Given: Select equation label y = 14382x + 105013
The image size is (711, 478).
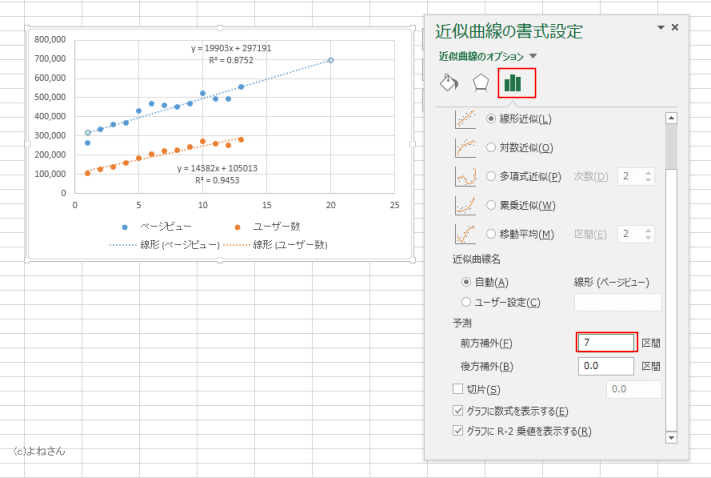Looking at the screenshot, I should pyautogui.click(x=217, y=168).
